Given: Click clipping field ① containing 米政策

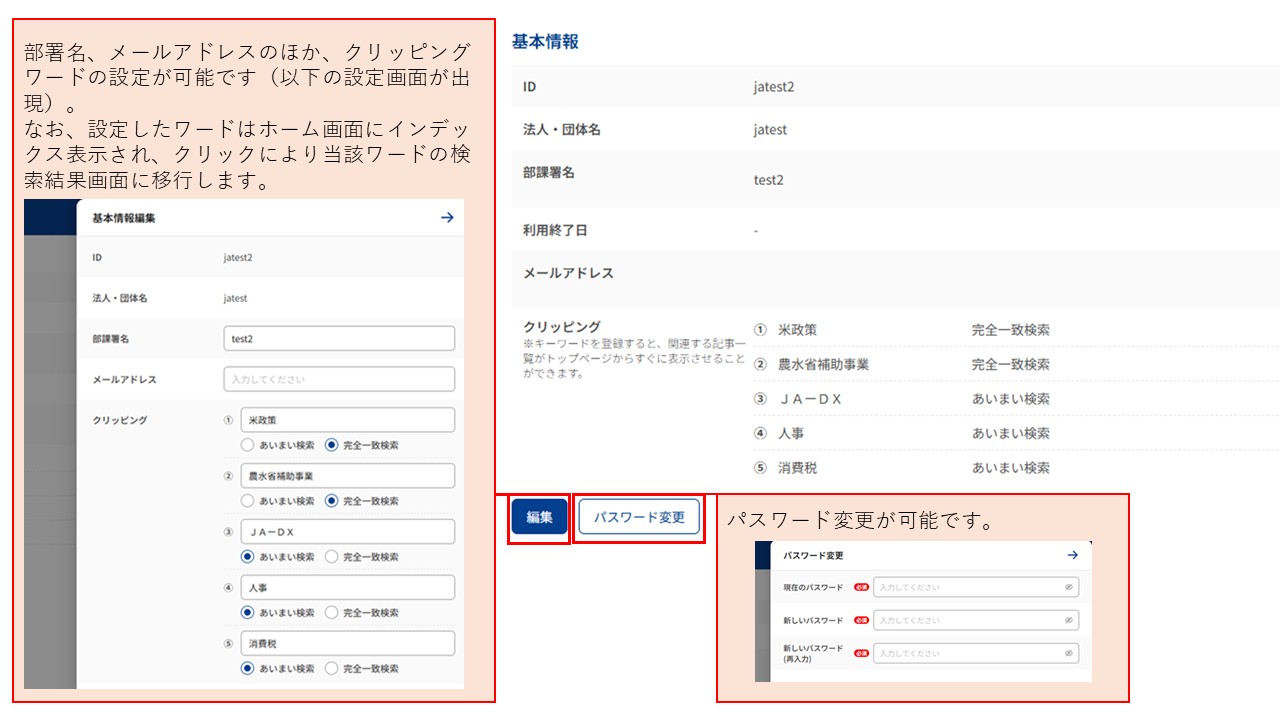Looking at the screenshot, I should coord(348,421).
